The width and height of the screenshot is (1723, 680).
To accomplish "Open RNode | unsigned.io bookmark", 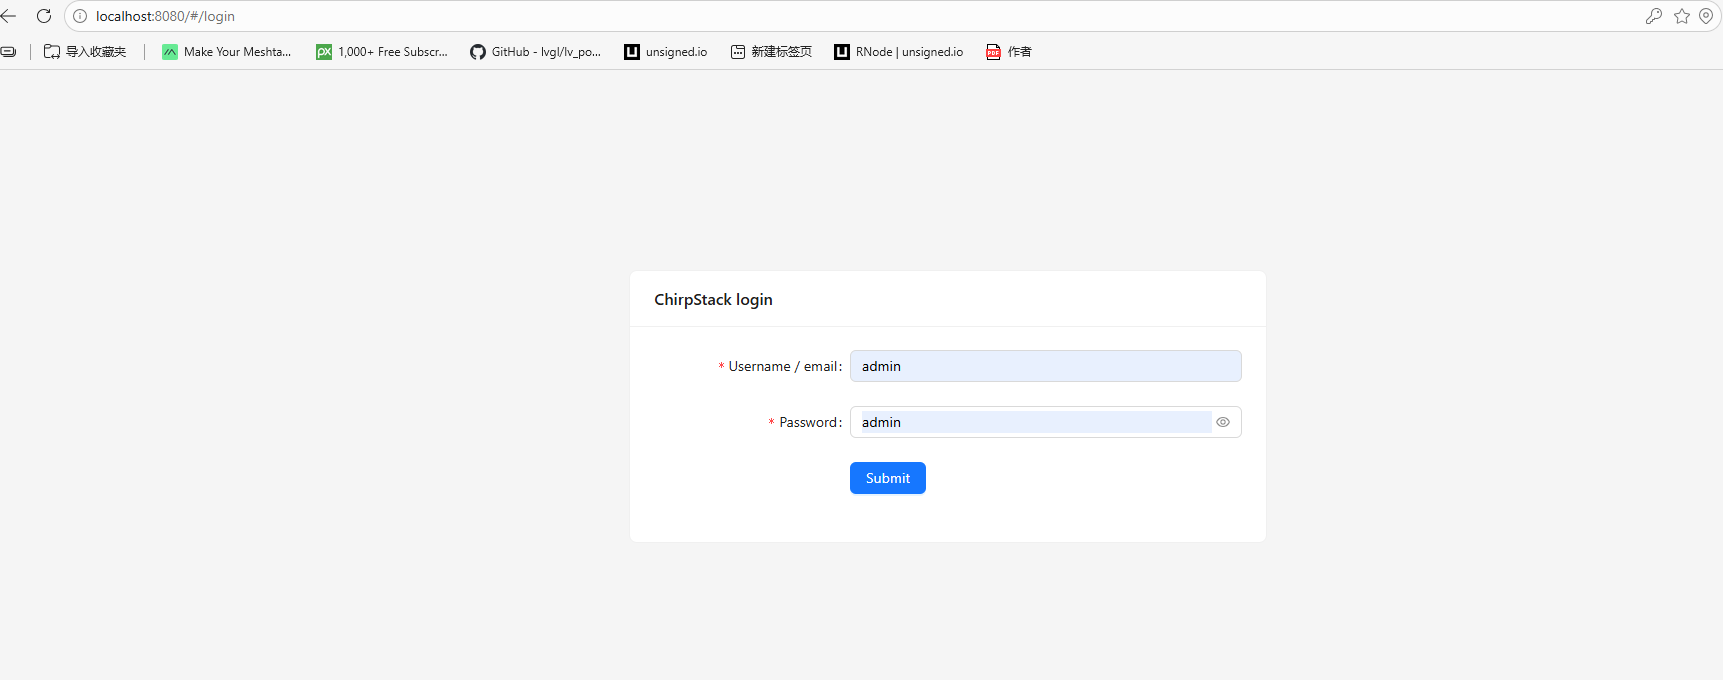I will [x=898, y=52].
